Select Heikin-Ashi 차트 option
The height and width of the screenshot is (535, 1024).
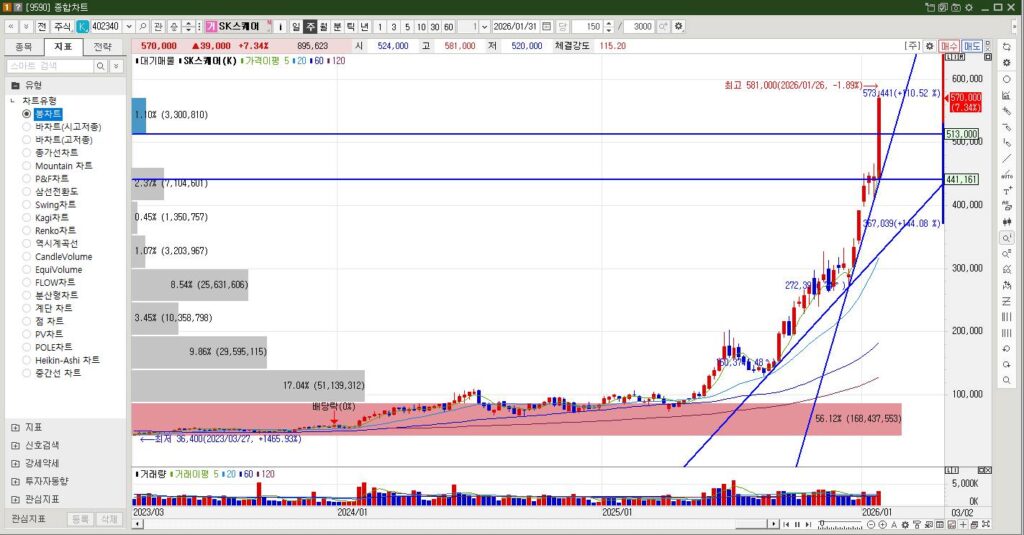27,360
